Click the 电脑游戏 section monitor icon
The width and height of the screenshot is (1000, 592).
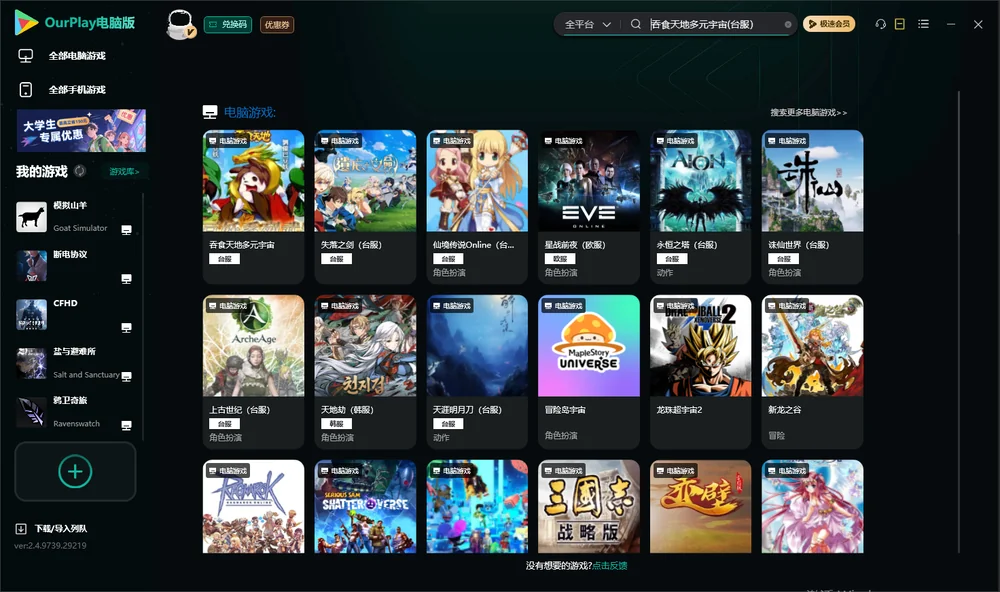[210, 112]
